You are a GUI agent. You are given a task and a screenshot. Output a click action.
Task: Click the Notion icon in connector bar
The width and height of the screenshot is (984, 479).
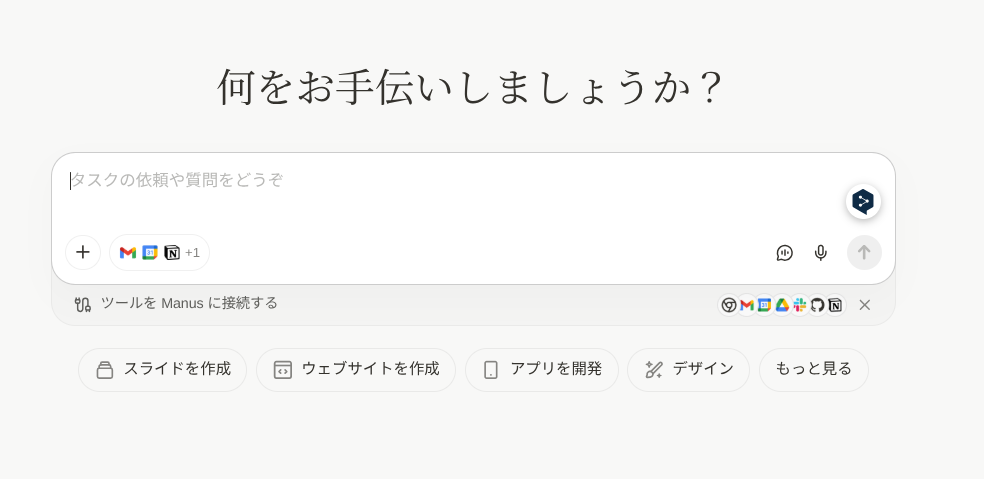[835, 305]
